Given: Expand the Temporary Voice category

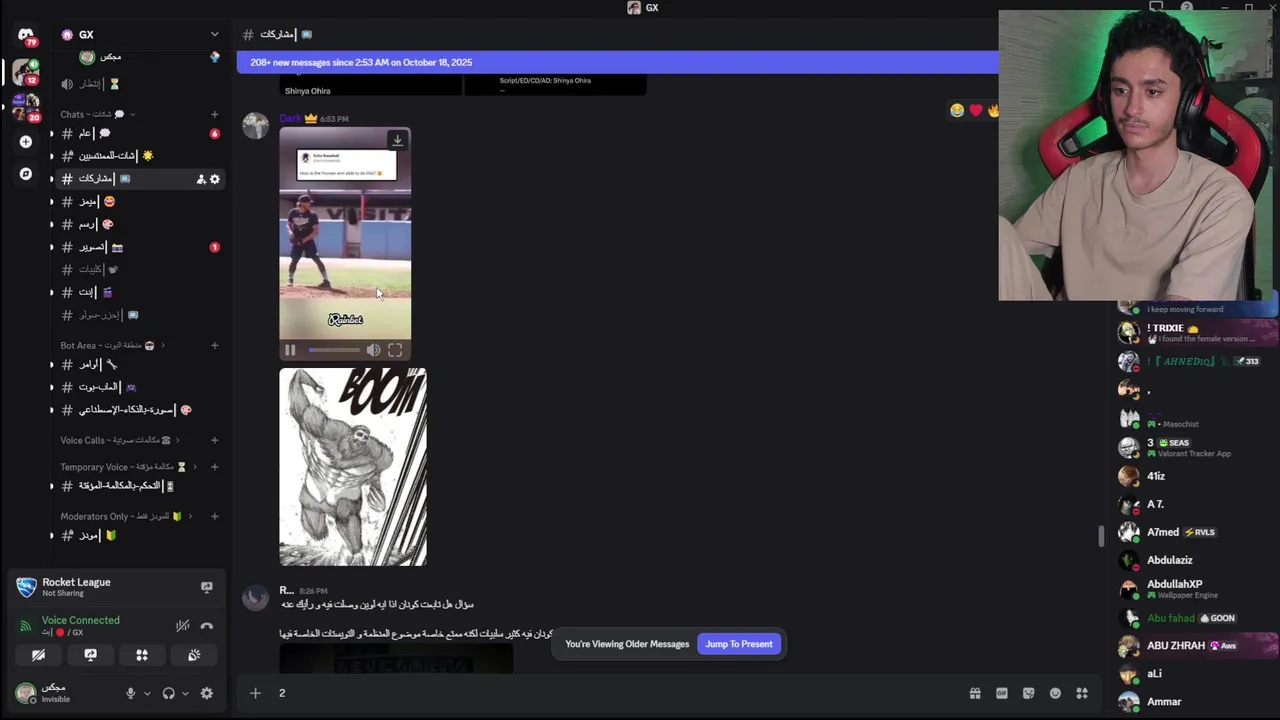Looking at the screenshot, I should 128,467.
